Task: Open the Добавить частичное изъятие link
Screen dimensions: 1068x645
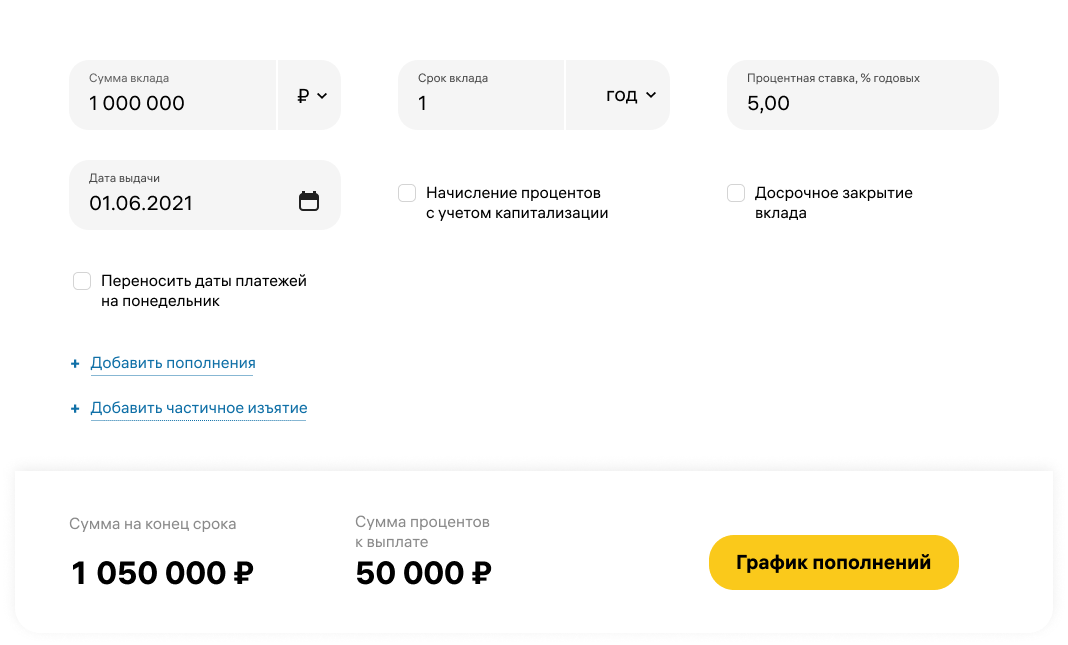Action: click(199, 408)
